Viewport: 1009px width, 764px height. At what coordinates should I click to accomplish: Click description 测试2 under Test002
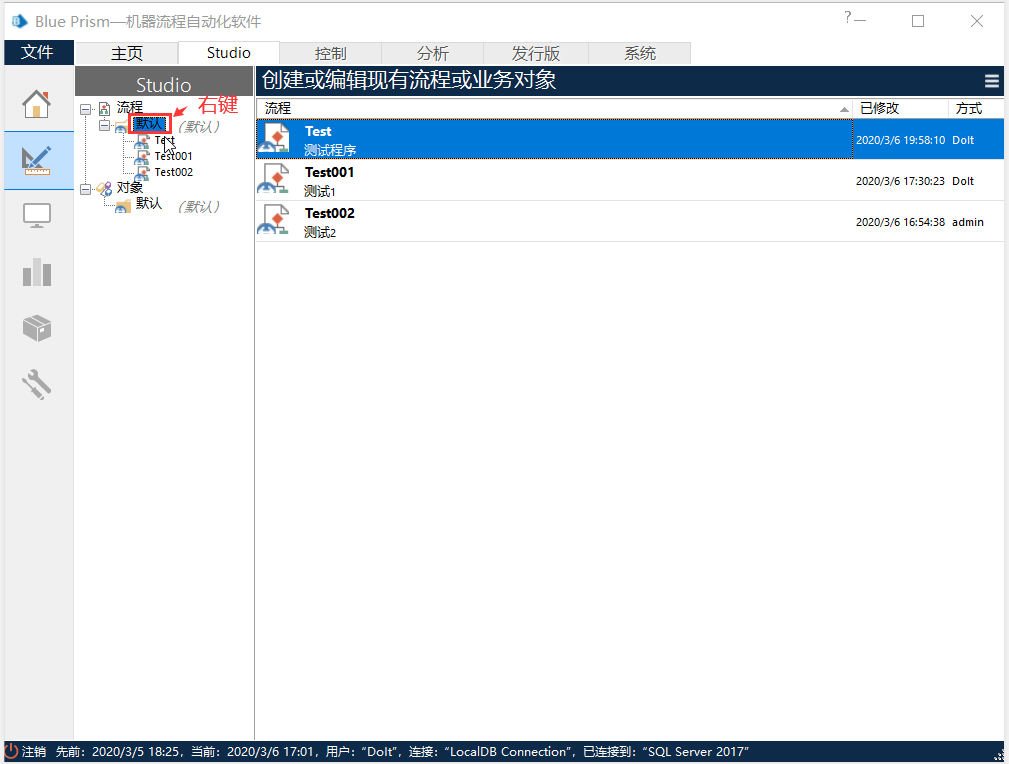[x=320, y=232]
